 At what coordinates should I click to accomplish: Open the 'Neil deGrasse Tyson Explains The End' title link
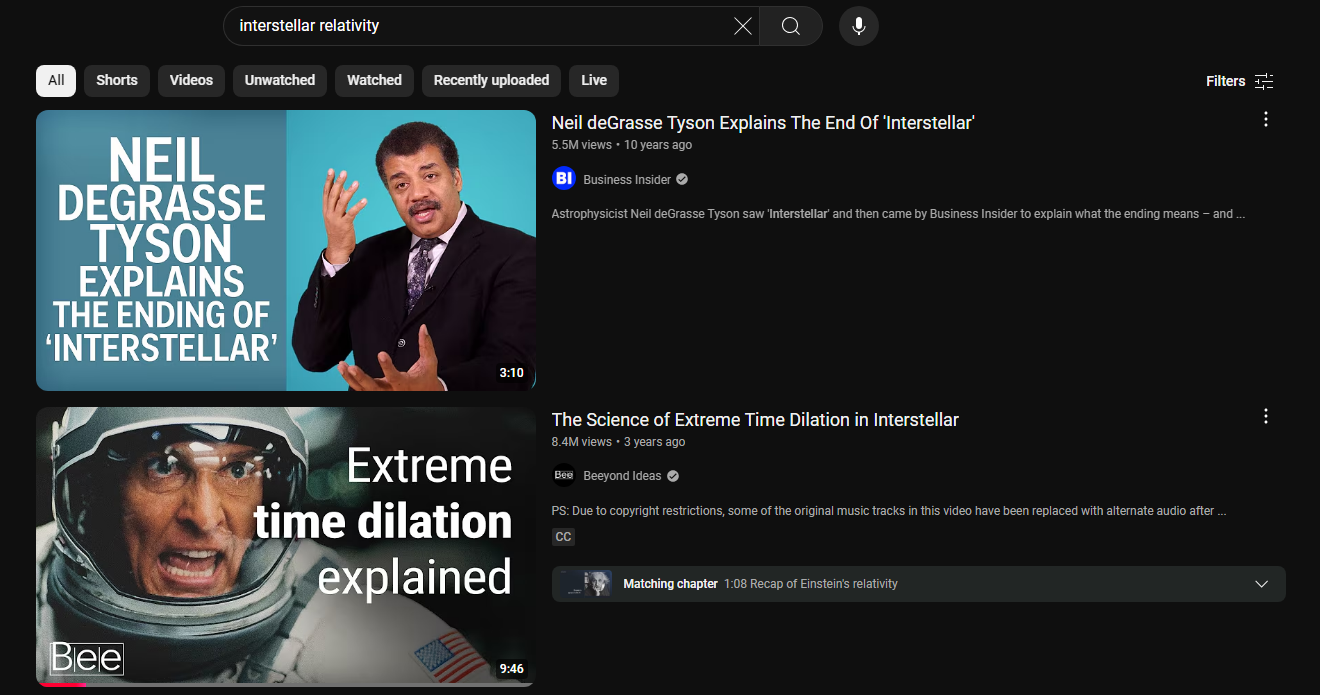coord(763,123)
